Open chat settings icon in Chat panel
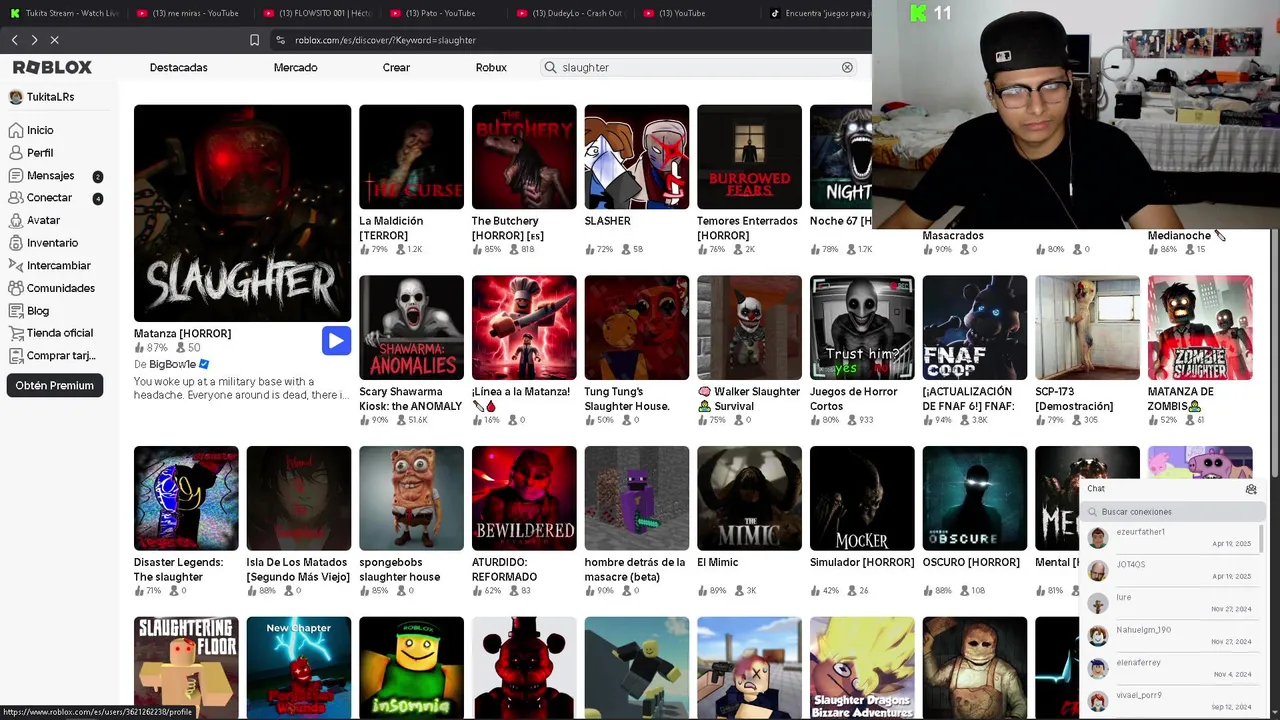This screenshot has height=720, width=1280. 1251,489
